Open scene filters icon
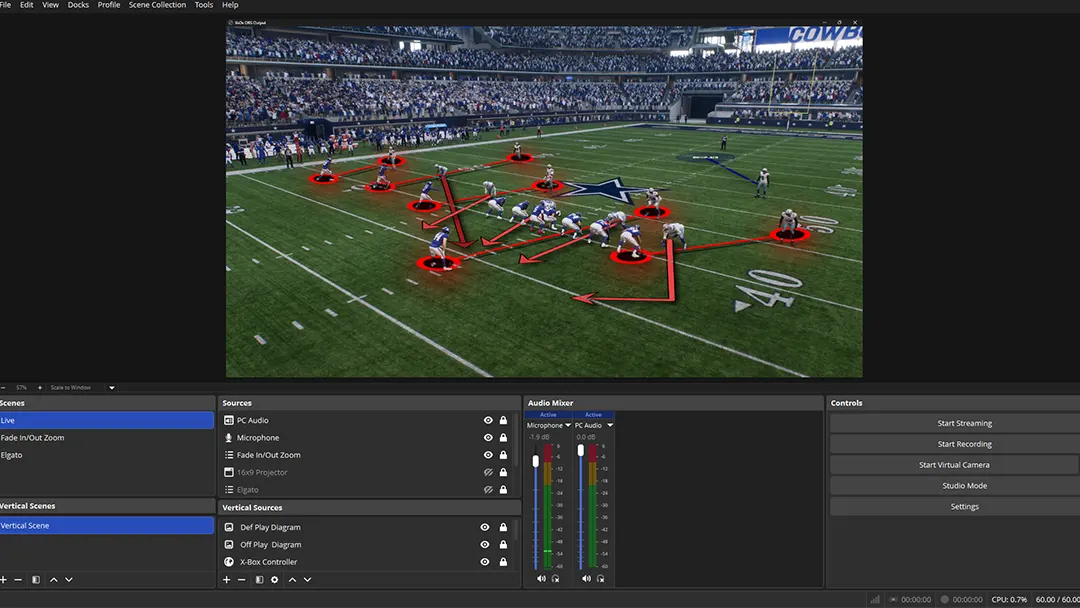The height and width of the screenshot is (608, 1080). (36, 580)
